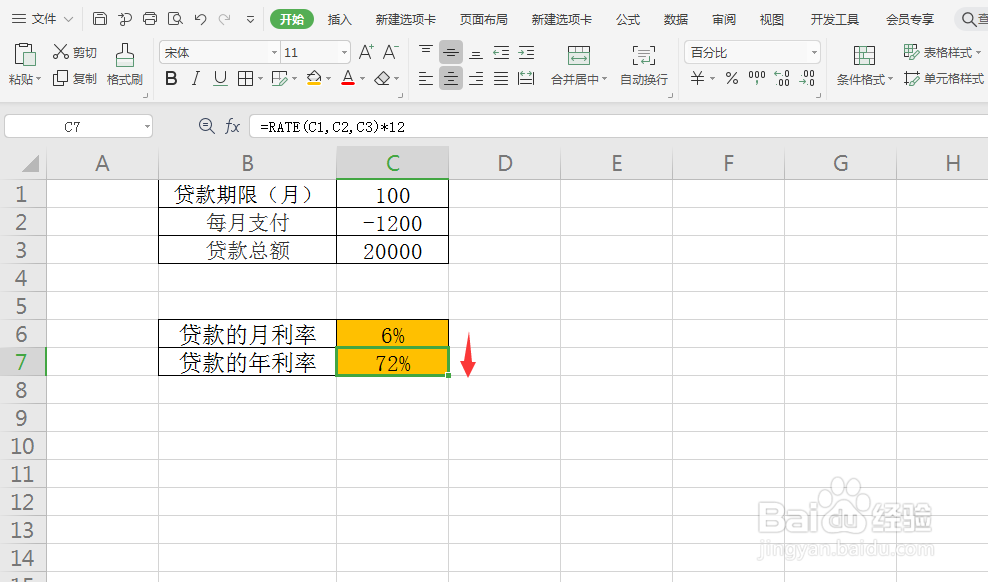Copy selection with the copy icon
The image size is (988, 582).
coord(60,79)
